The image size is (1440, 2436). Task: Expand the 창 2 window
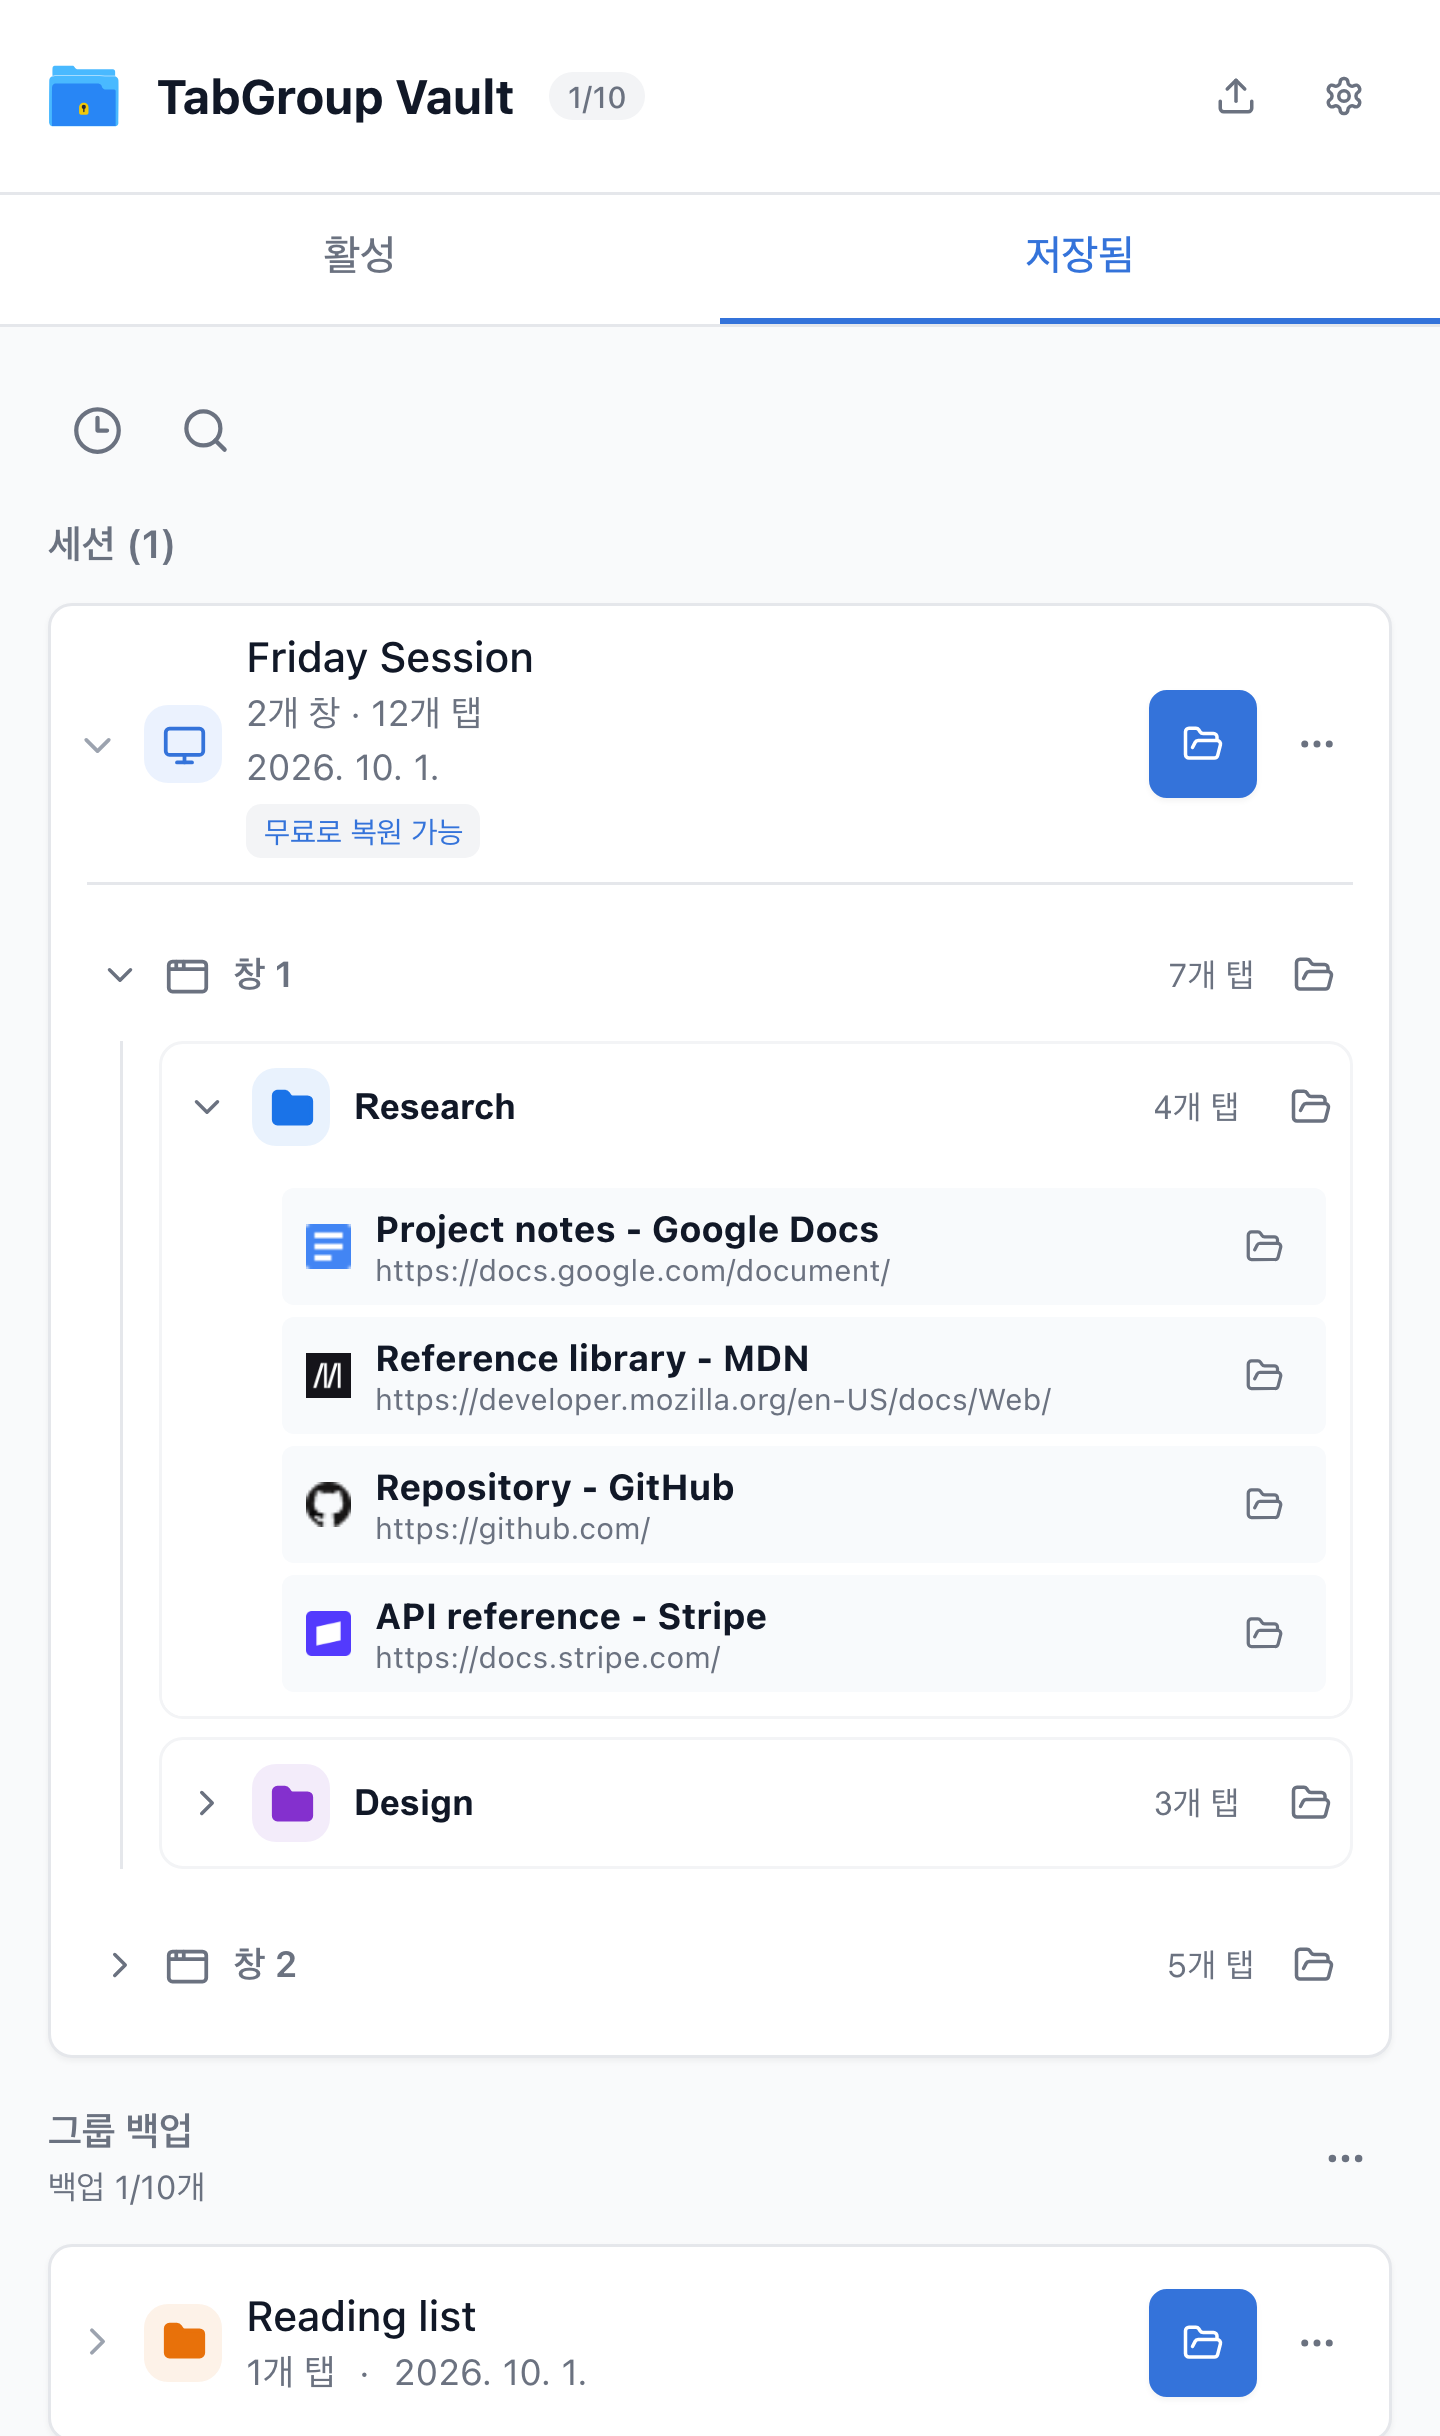pos(120,1965)
